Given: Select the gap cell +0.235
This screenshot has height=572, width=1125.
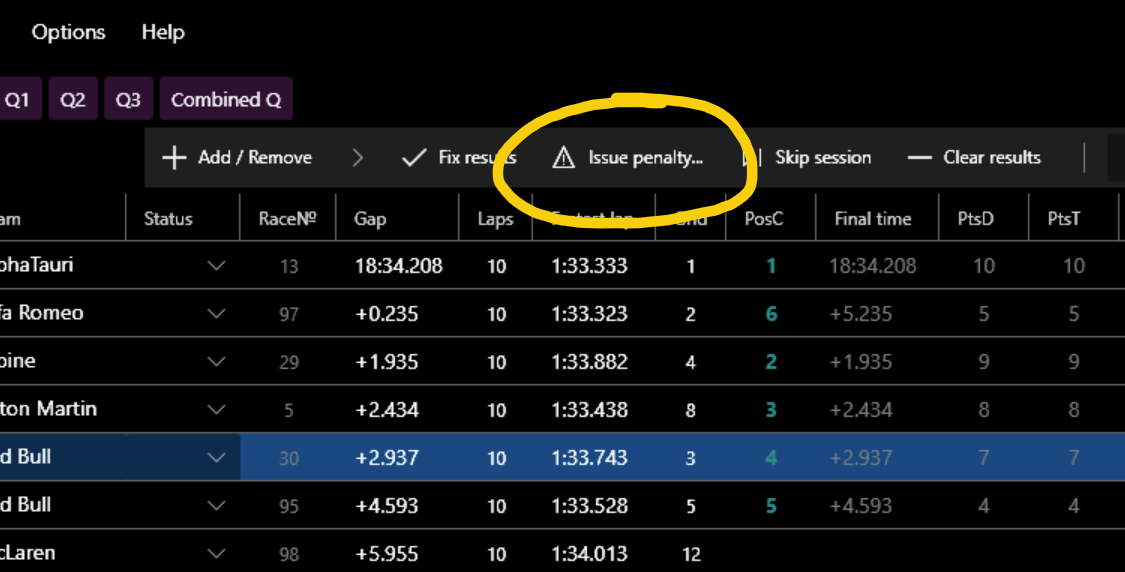Looking at the screenshot, I should pyautogui.click(x=387, y=314).
